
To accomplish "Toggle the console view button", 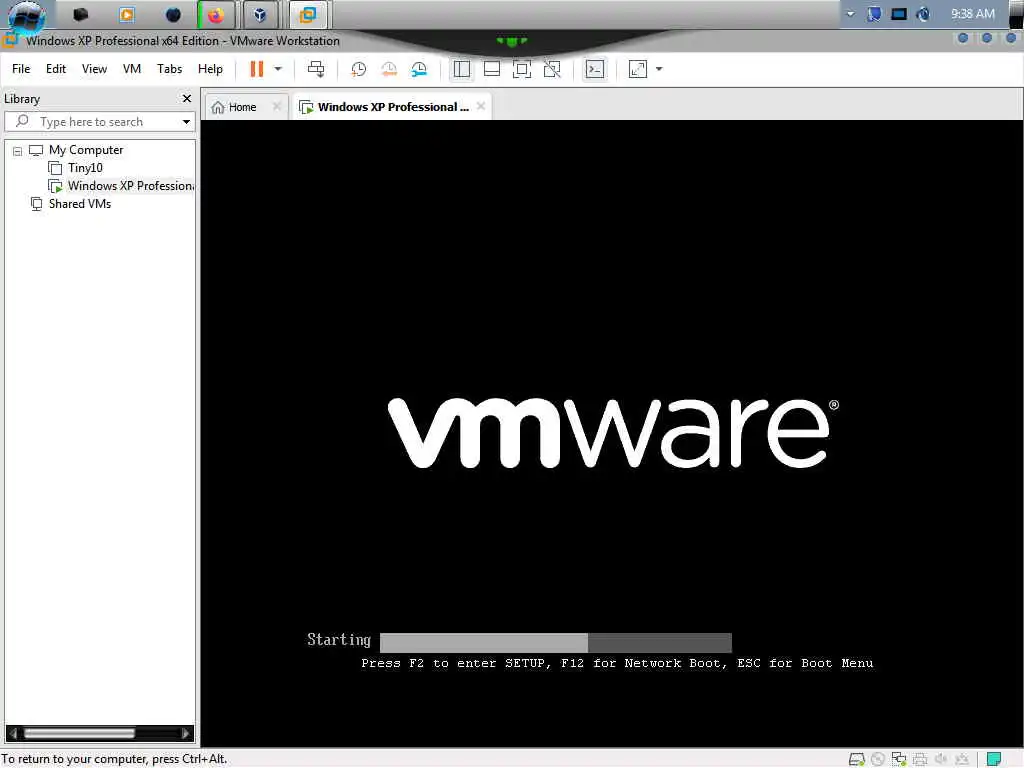I will 595,69.
